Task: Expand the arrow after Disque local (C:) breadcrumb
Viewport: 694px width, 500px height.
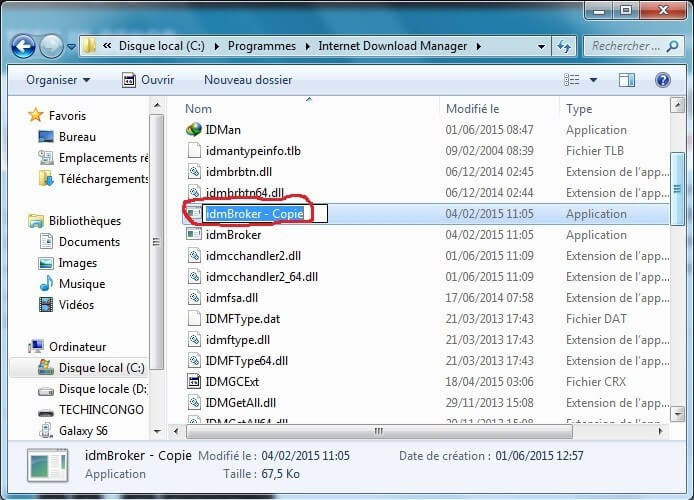Action: coord(217,46)
